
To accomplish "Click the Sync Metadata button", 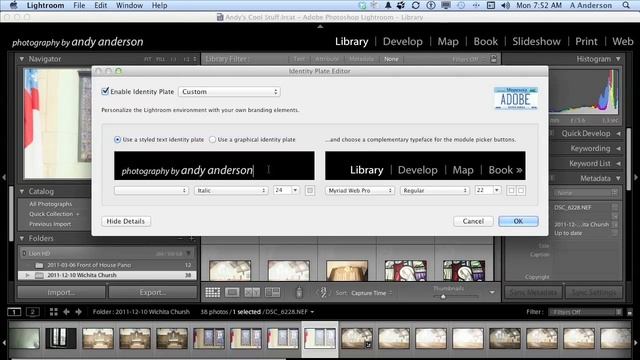I will tap(533, 292).
